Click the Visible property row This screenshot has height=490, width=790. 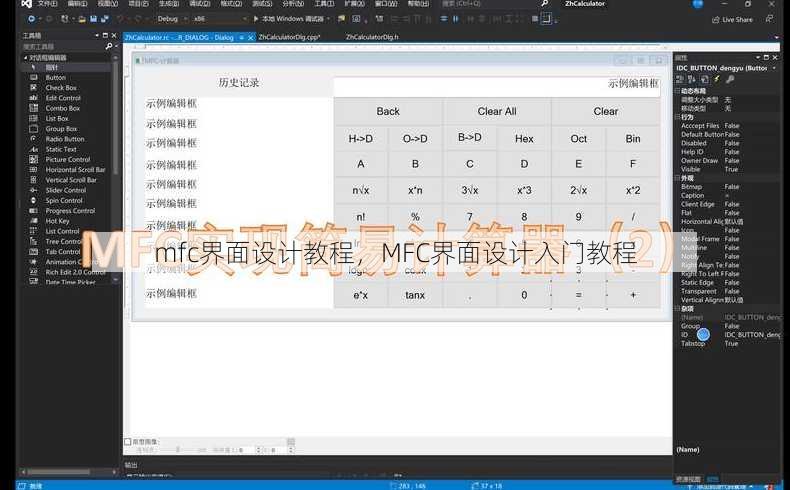coord(729,169)
